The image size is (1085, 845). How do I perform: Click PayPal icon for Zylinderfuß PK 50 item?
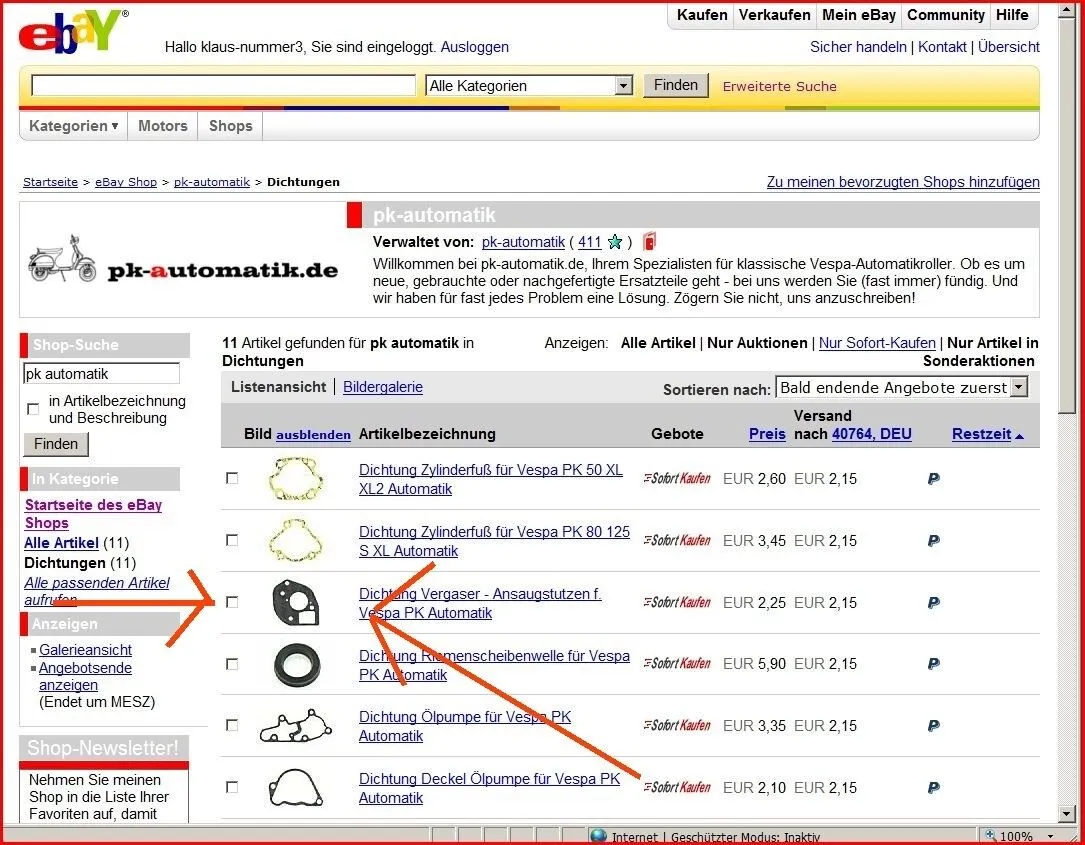933,479
